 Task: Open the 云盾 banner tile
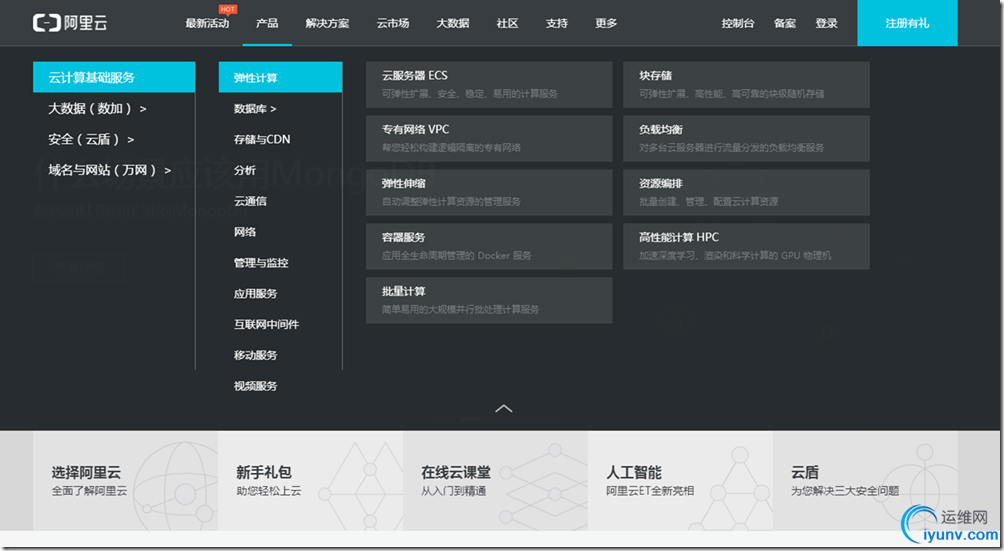(x=865, y=481)
